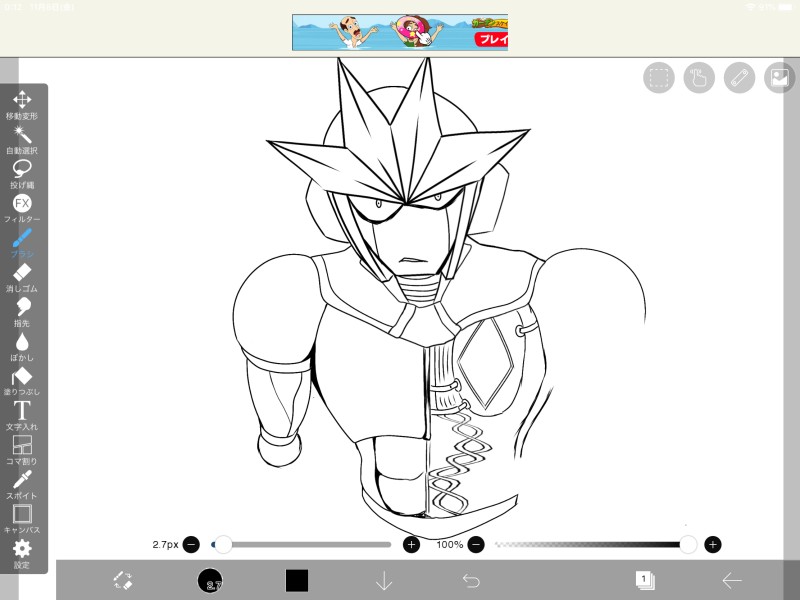Click the opacity slider track

point(595,544)
